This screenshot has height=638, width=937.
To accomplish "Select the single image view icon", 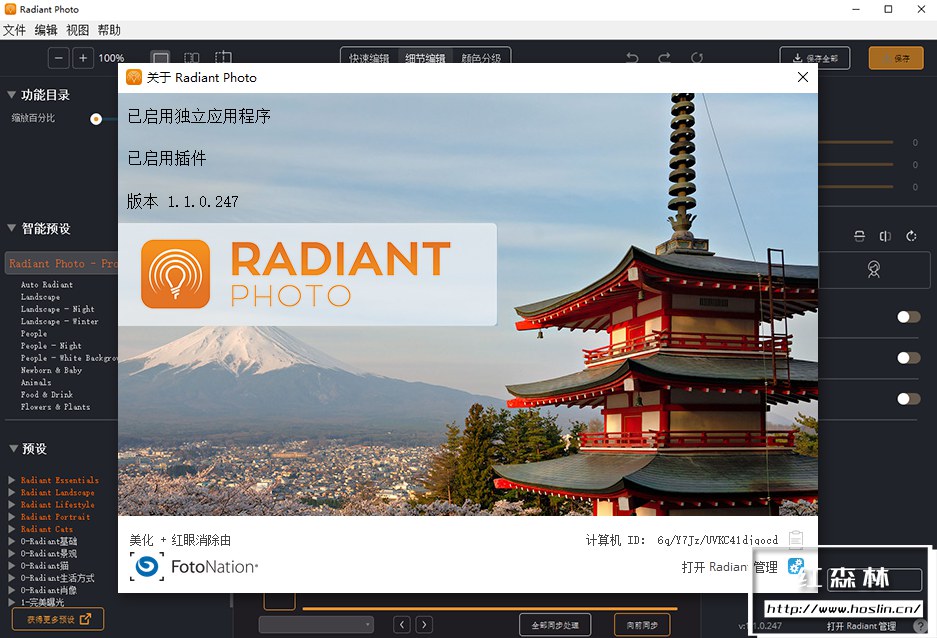I will point(160,58).
